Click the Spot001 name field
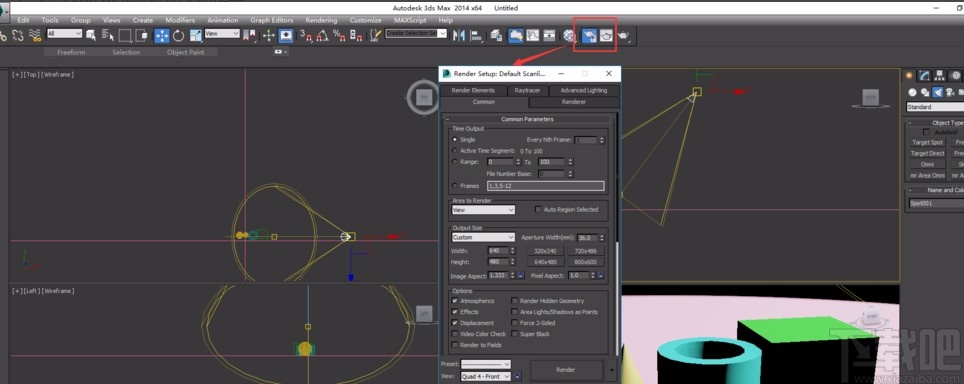This screenshot has width=964, height=384. click(x=936, y=203)
